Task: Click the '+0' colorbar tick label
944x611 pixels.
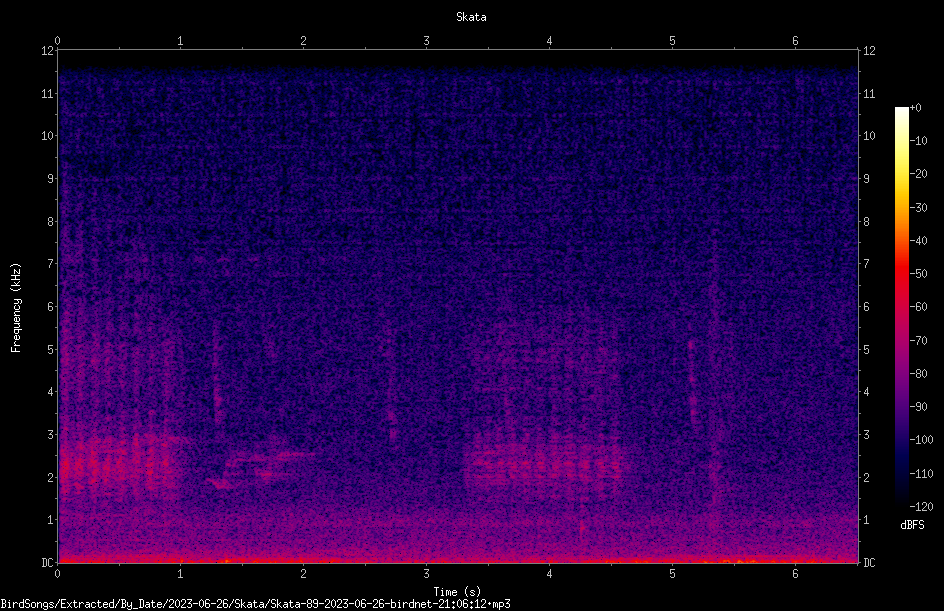Action: tap(915, 107)
